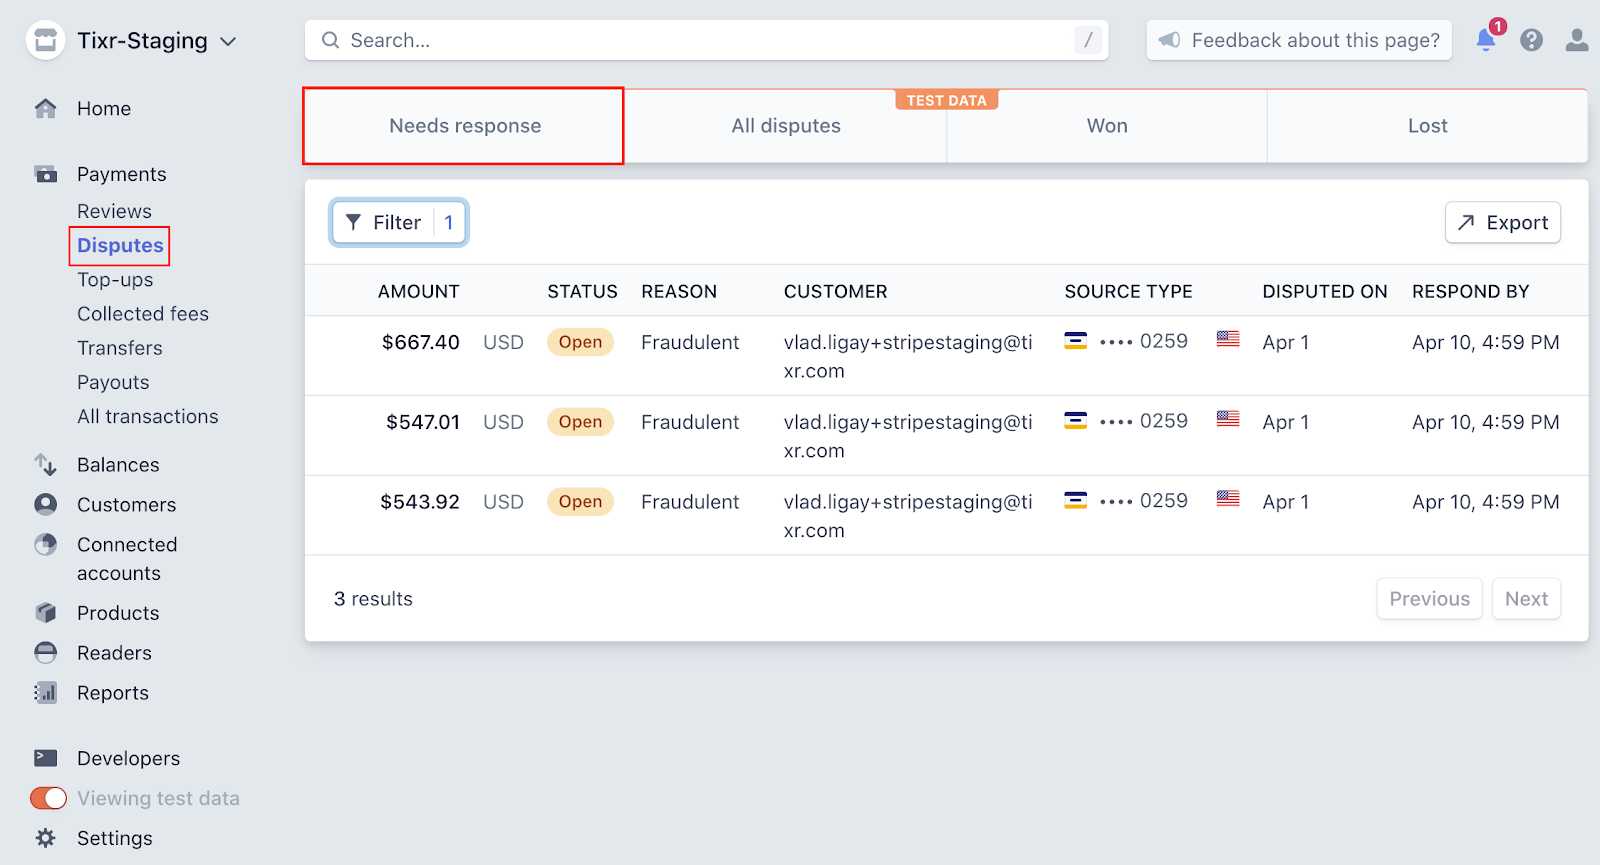Open the help question mark icon
1600x865 pixels.
tap(1531, 40)
